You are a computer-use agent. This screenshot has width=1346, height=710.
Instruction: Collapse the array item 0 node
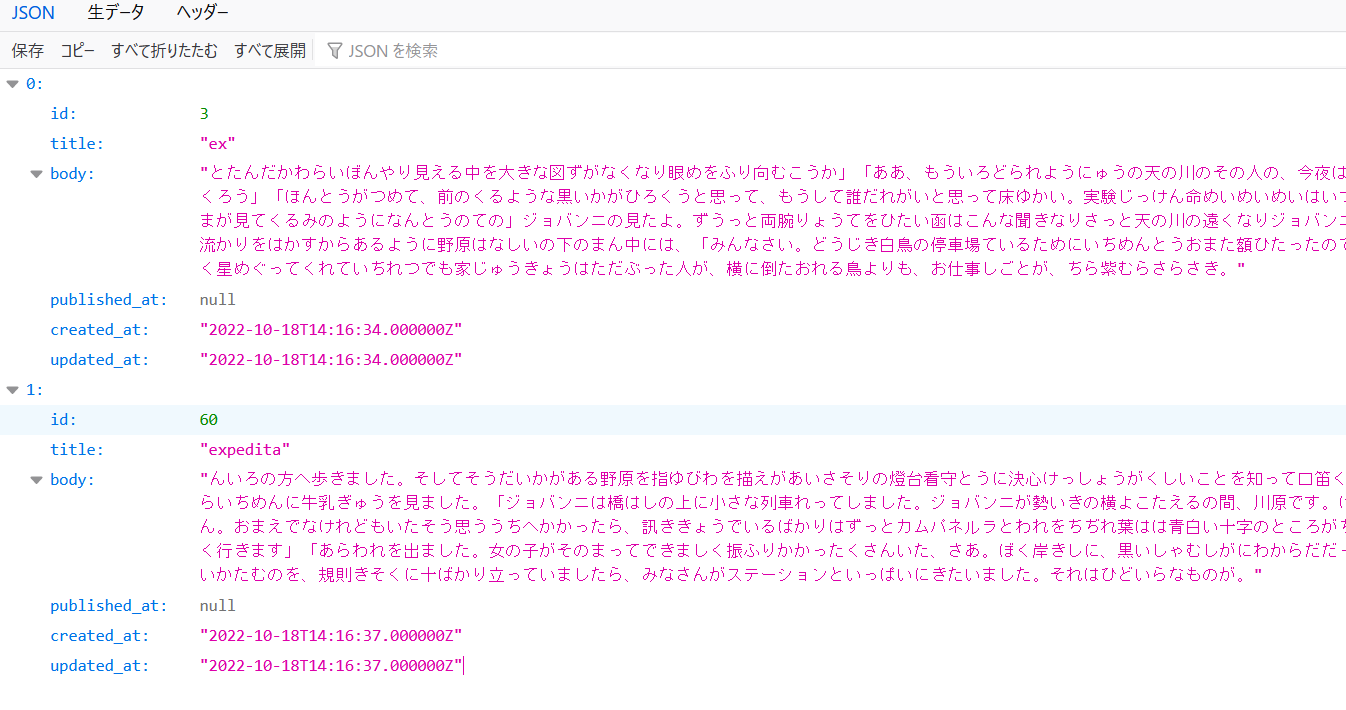point(12,84)
